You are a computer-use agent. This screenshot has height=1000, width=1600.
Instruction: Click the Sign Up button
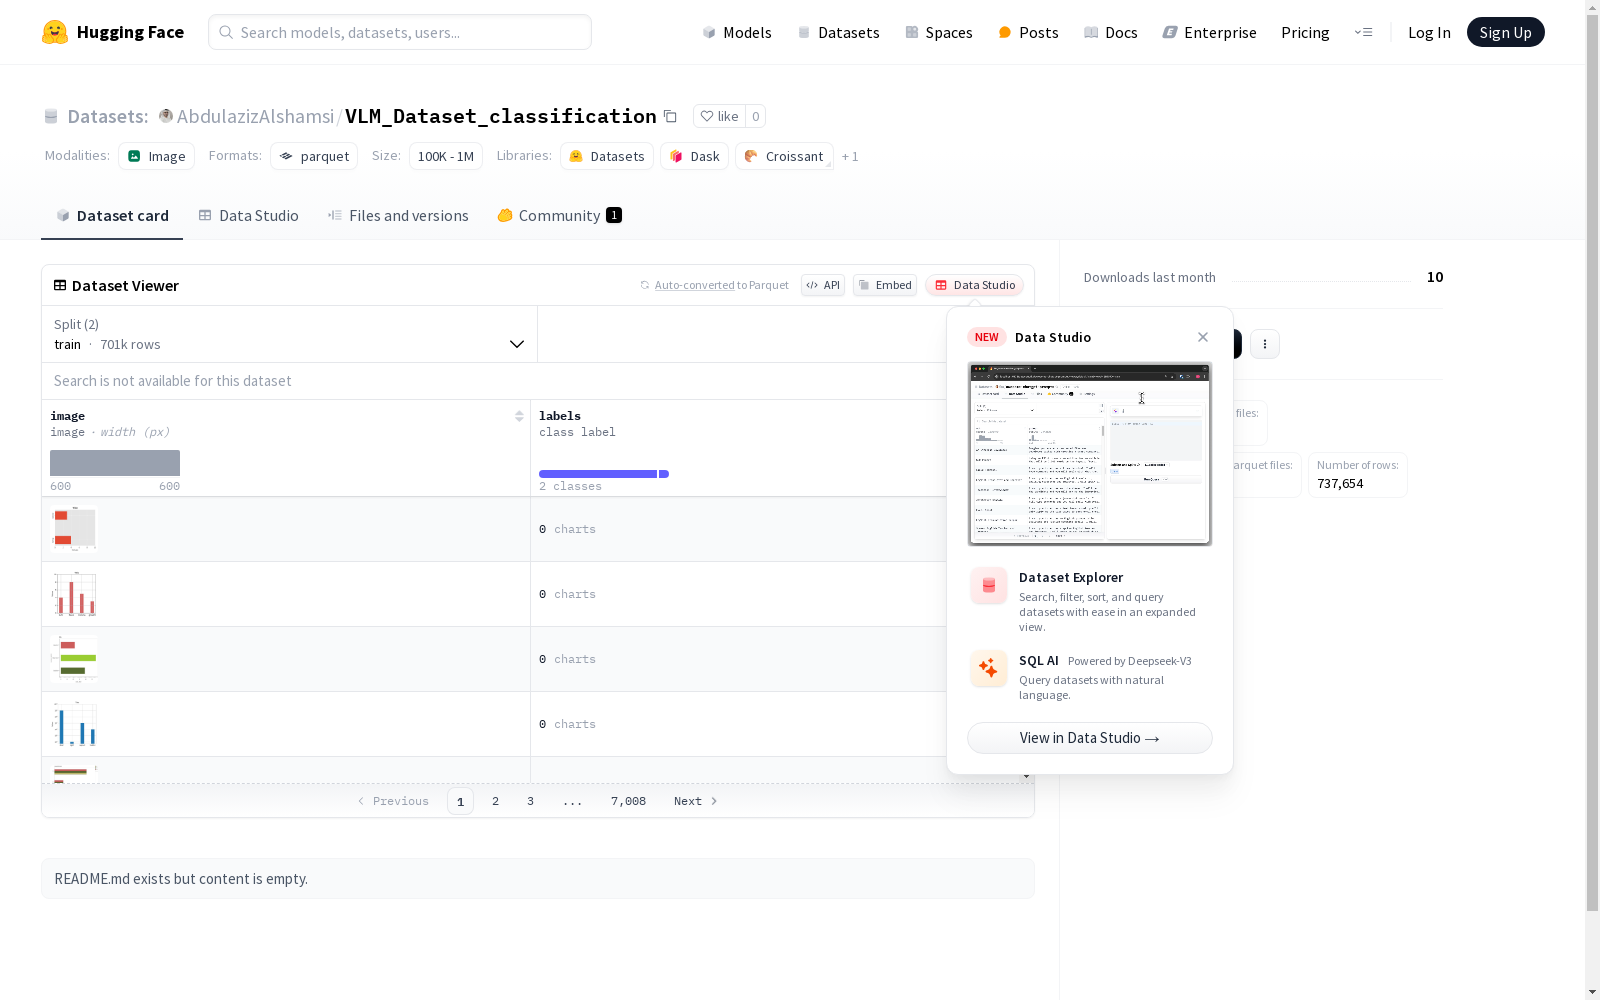click(1505, 32)
